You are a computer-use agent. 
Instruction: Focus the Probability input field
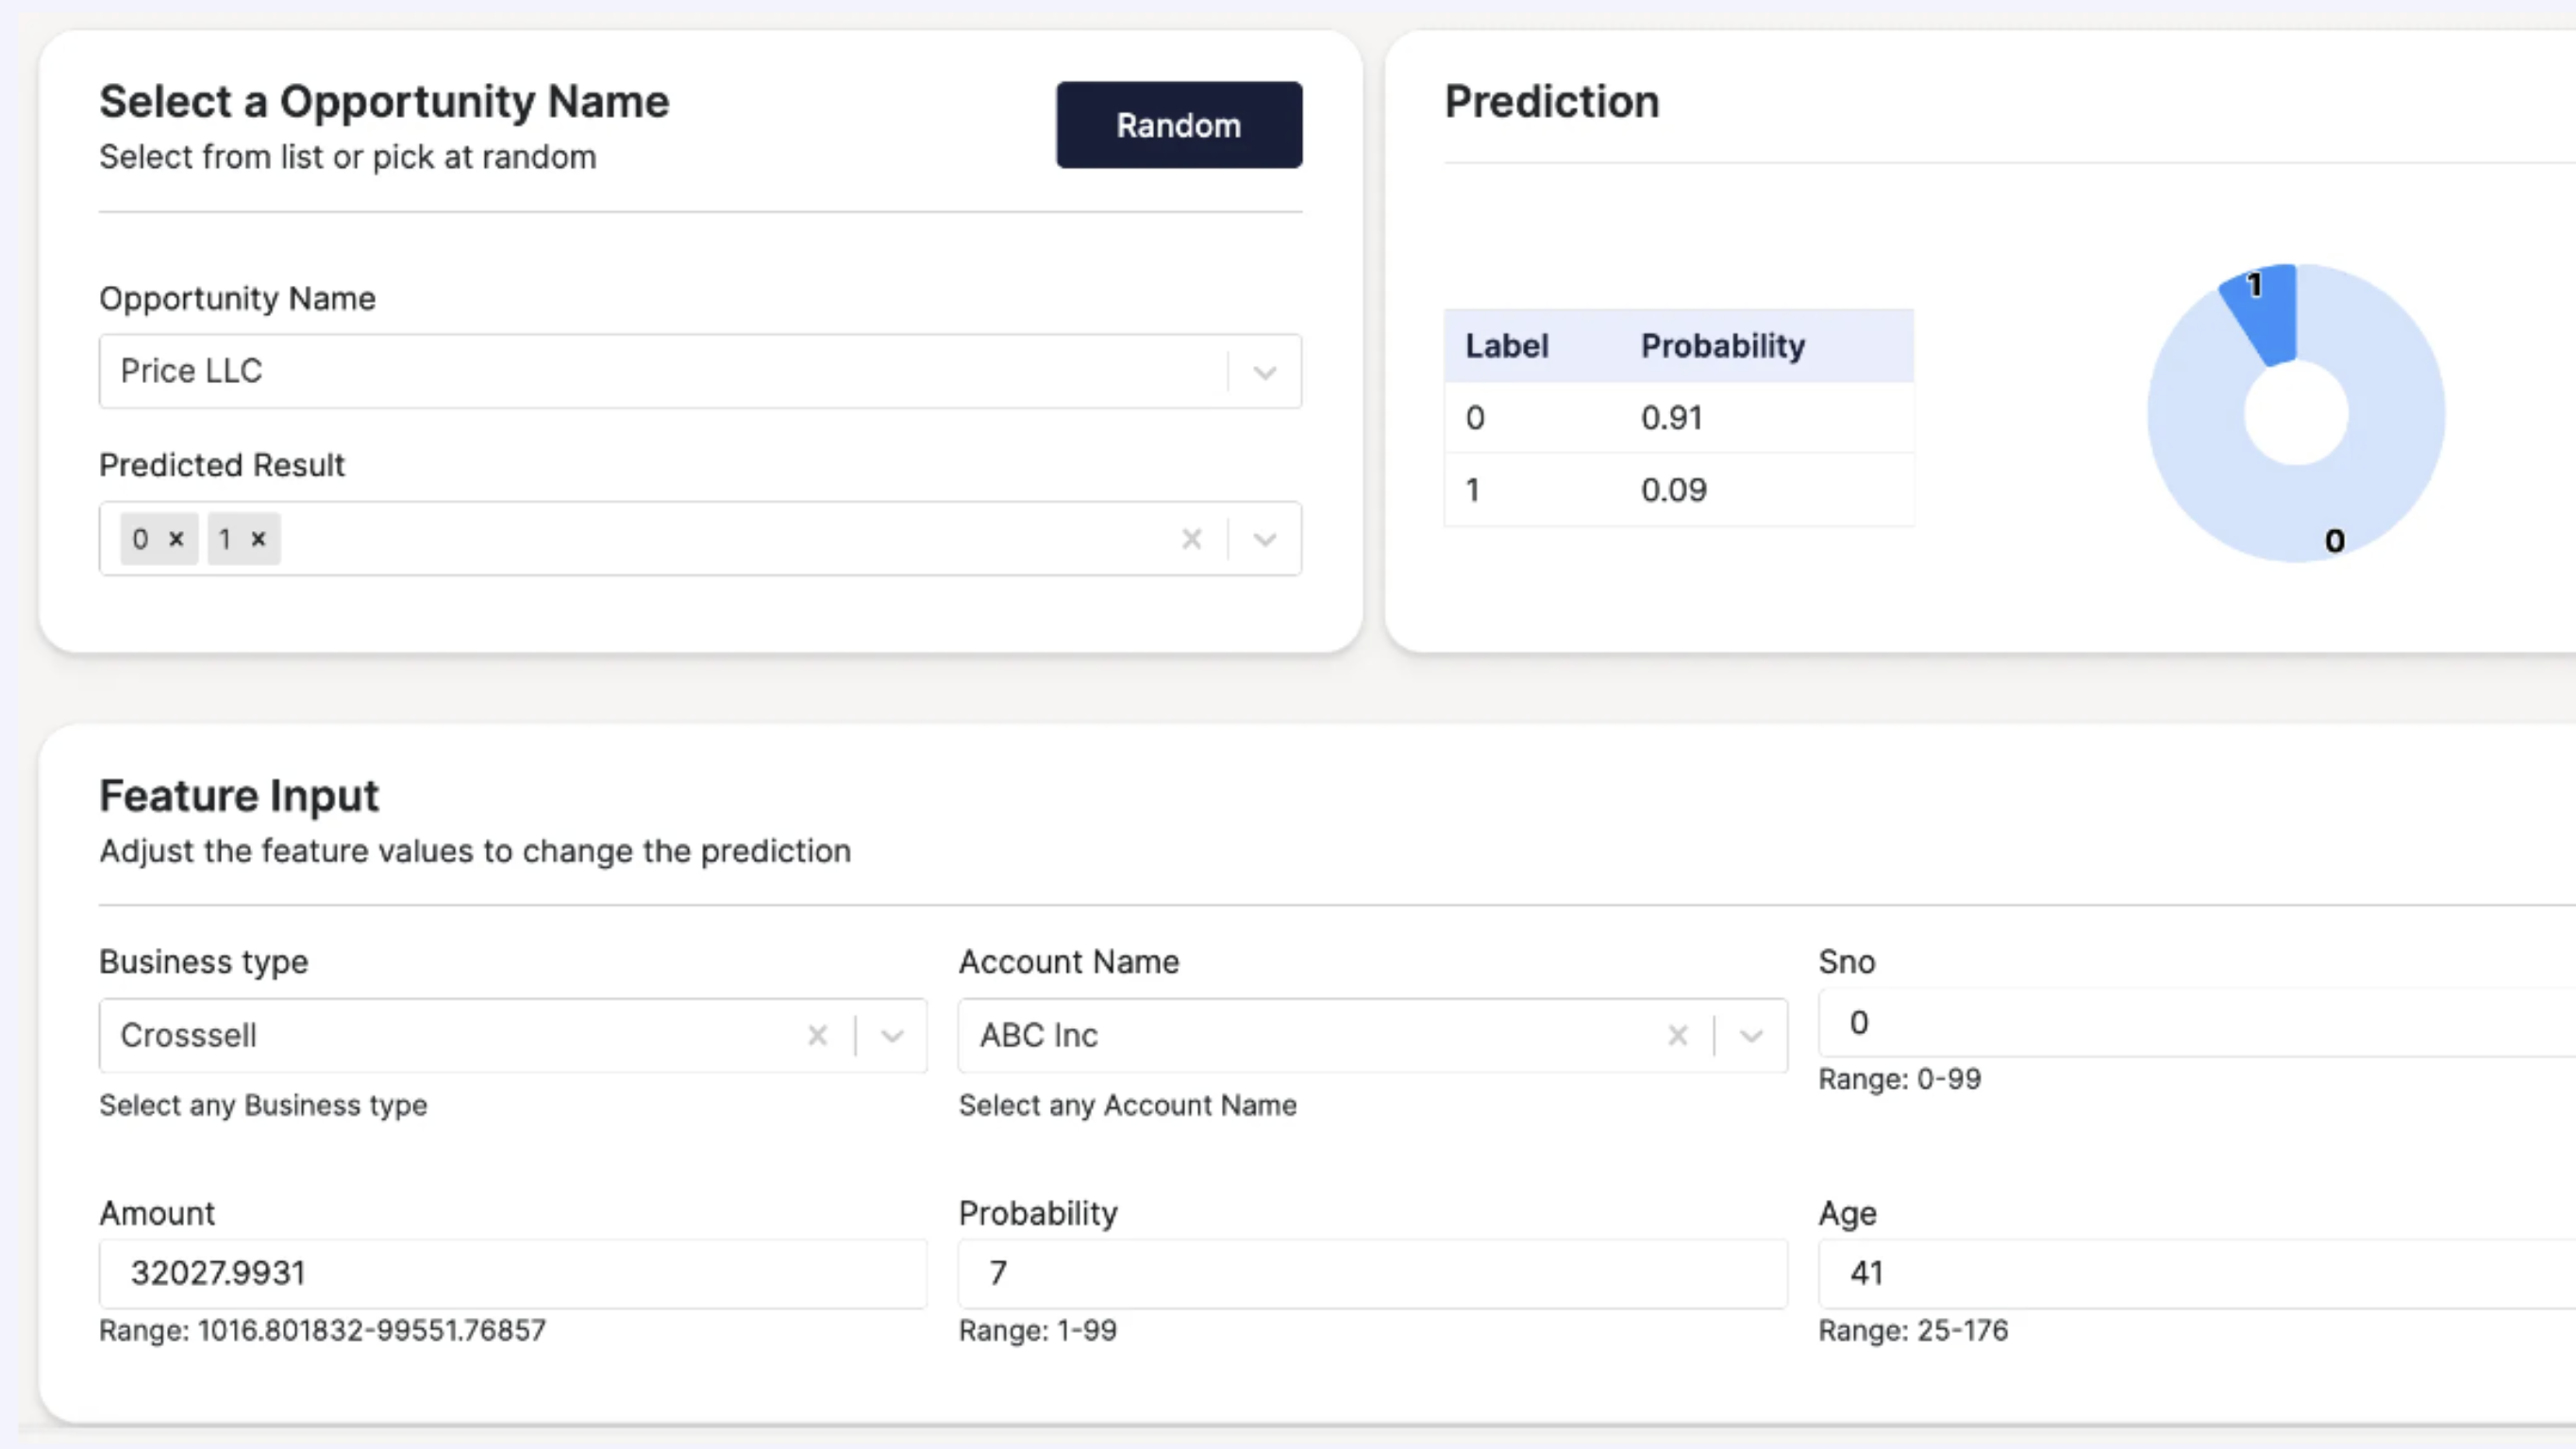(x=1371, y=1273)
